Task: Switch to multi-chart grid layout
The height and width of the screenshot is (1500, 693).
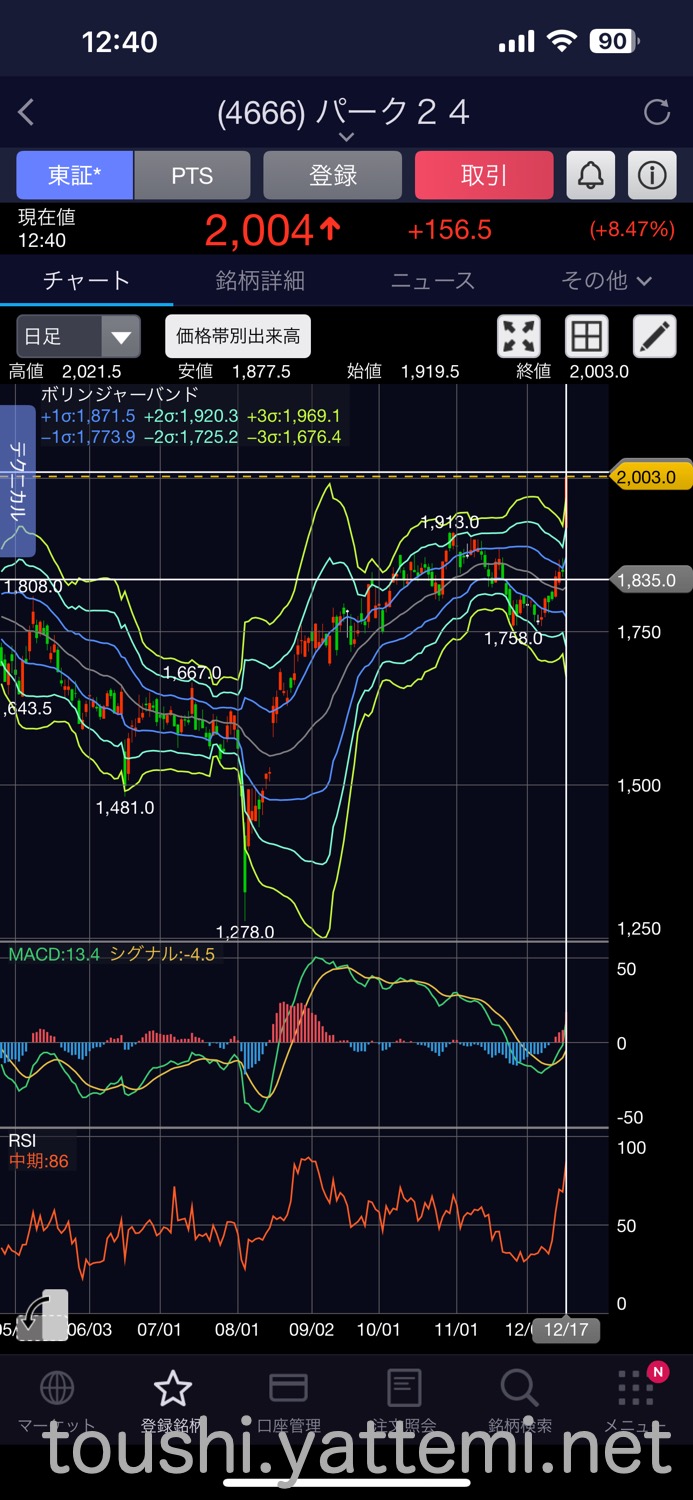Action: (586, 336)
